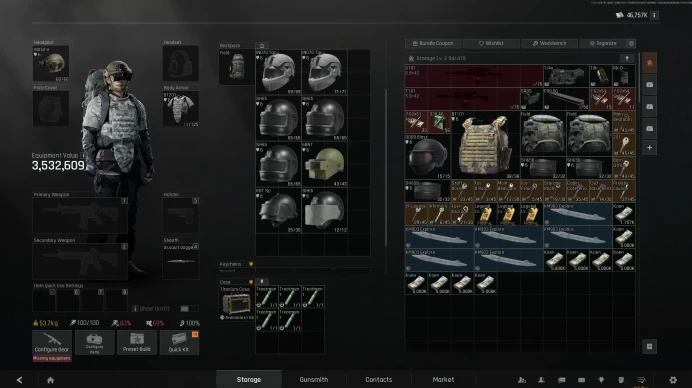Select the first T191 rifle in storage
The height and width of the screenshot is (388, 692).
click(x=474, y=76)
